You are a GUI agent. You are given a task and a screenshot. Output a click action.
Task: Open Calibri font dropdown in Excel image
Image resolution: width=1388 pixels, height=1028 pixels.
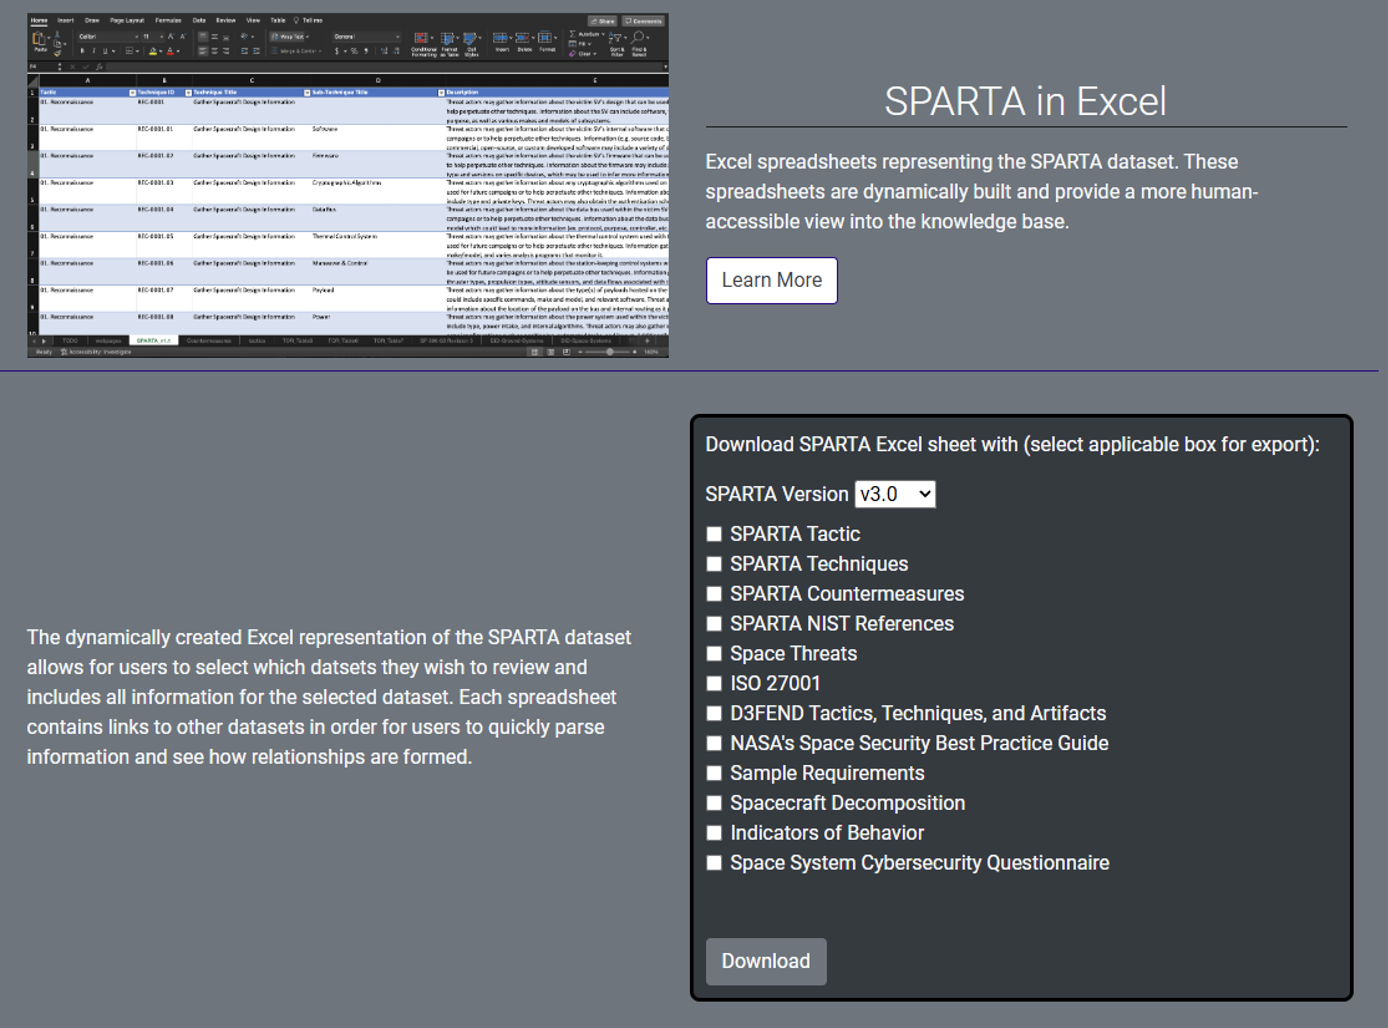[108, 37]
